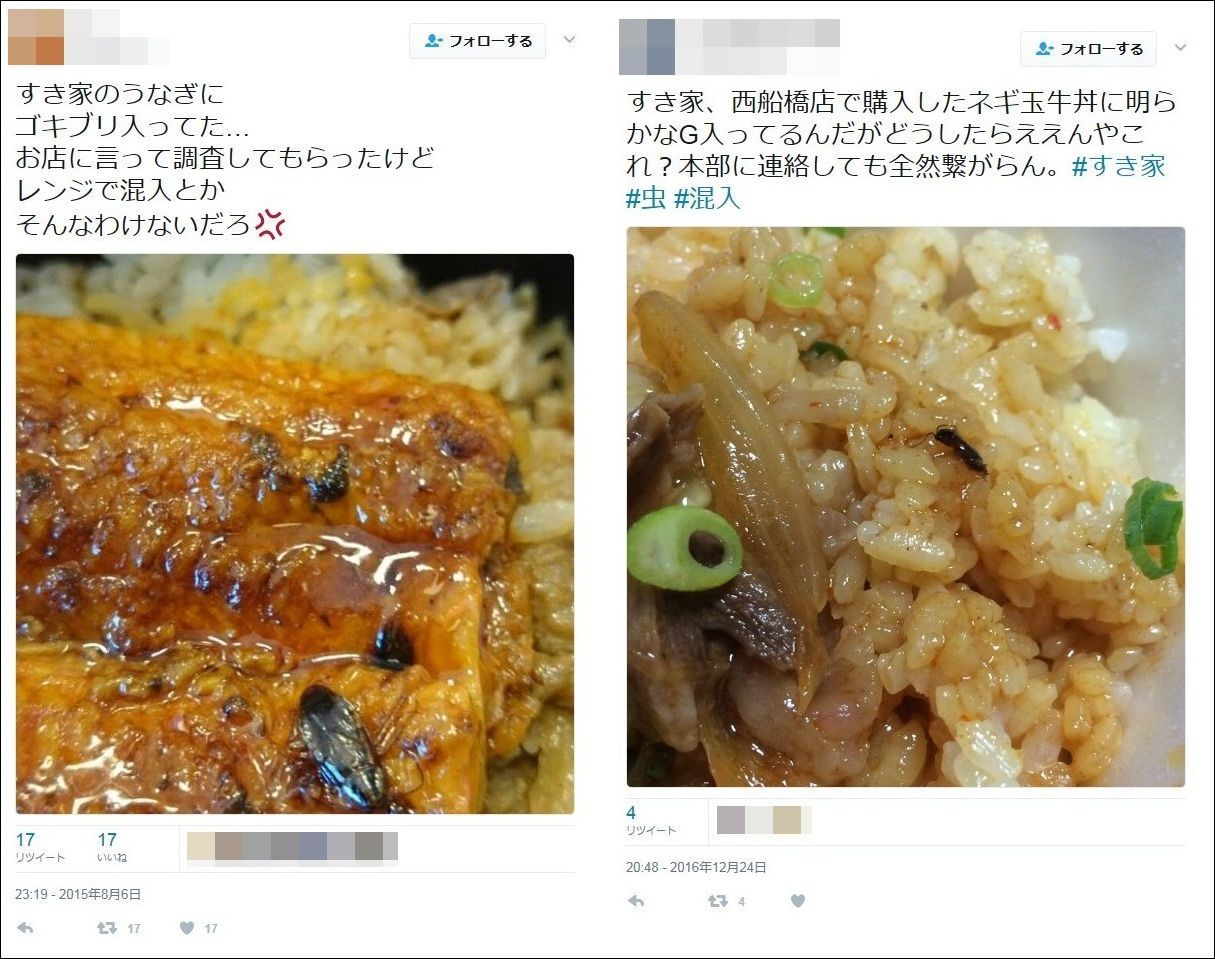The height and width of the screenshot is (959, 1215).
Task: Click left tweet author's avatar
Action: coord(36,37)
